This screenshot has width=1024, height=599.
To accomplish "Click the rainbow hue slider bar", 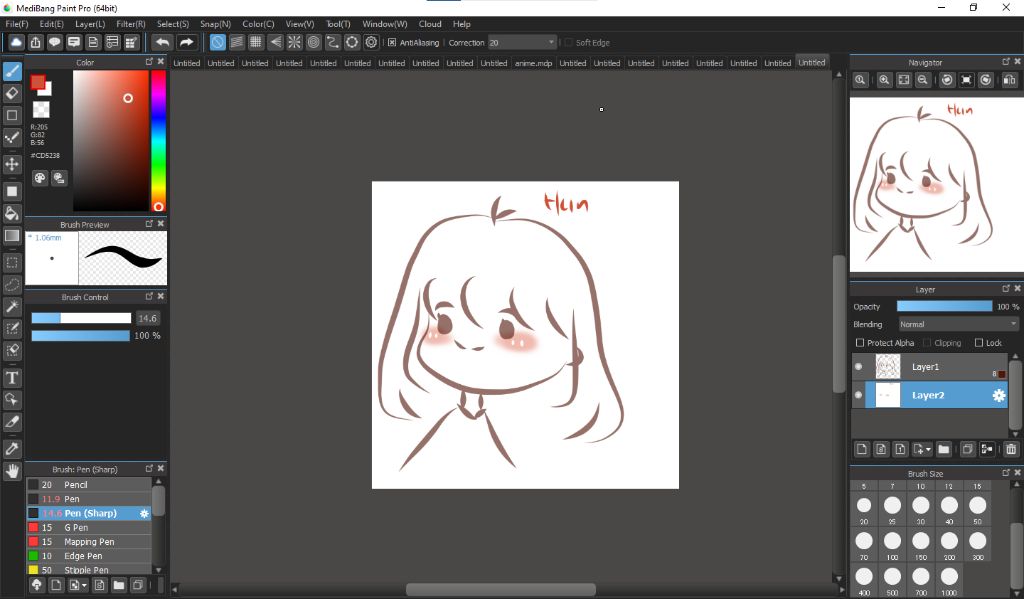I will [158, 140].
